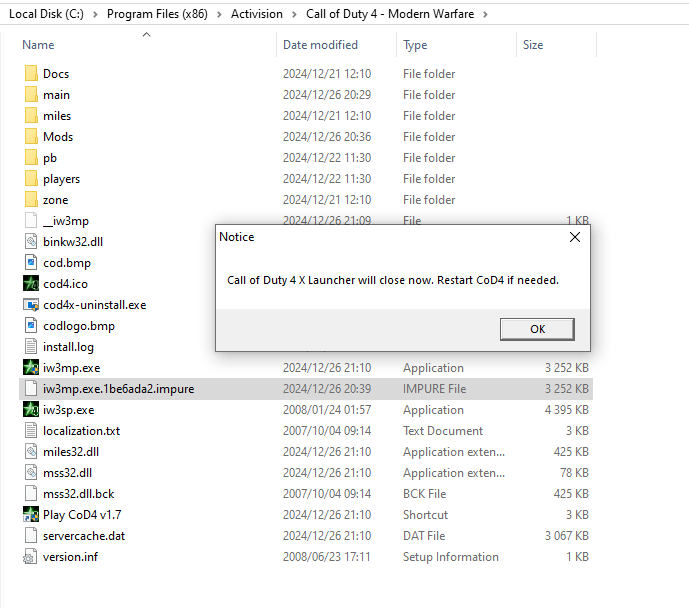Select the Docs folder icon

31,73
